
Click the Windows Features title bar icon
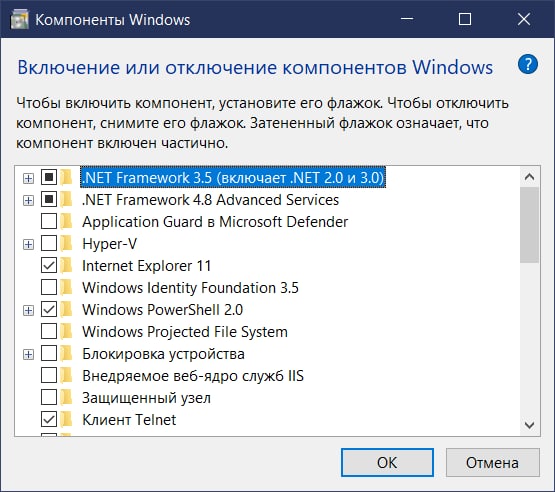point(19,19)
